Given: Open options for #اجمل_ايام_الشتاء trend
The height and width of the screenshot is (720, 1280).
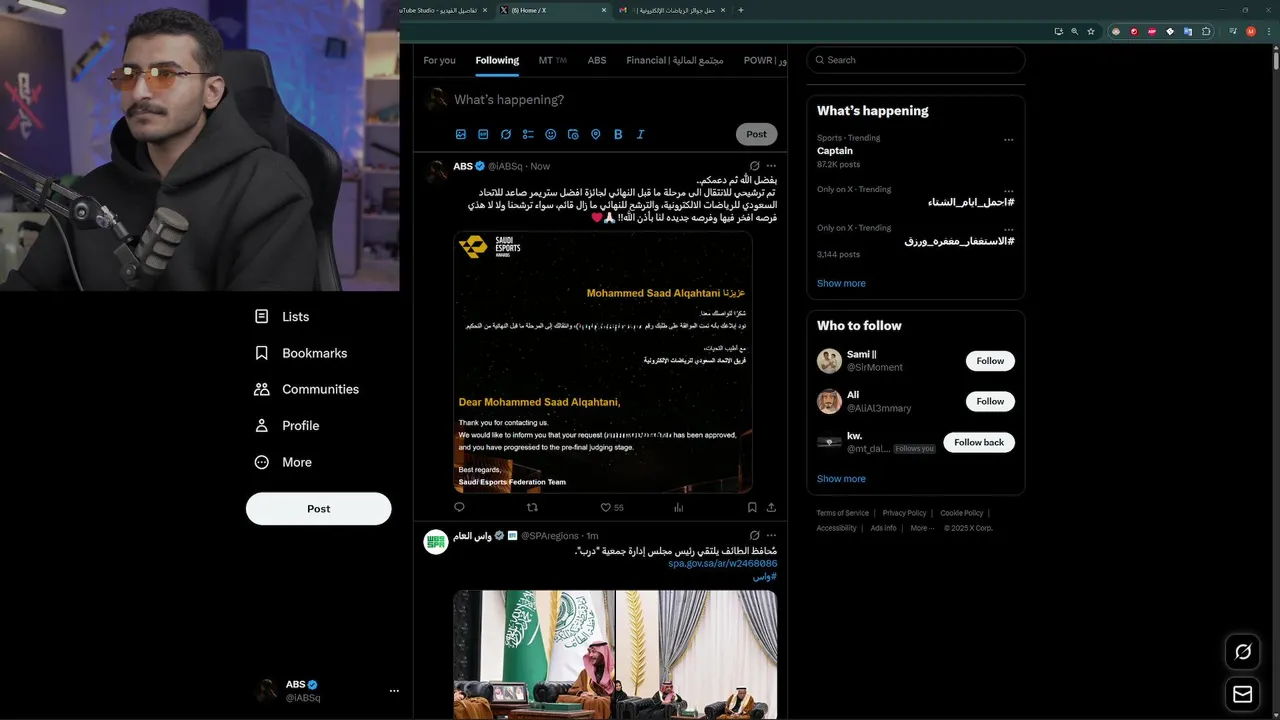Looking at the screenshot, I should pos(1008,191).
